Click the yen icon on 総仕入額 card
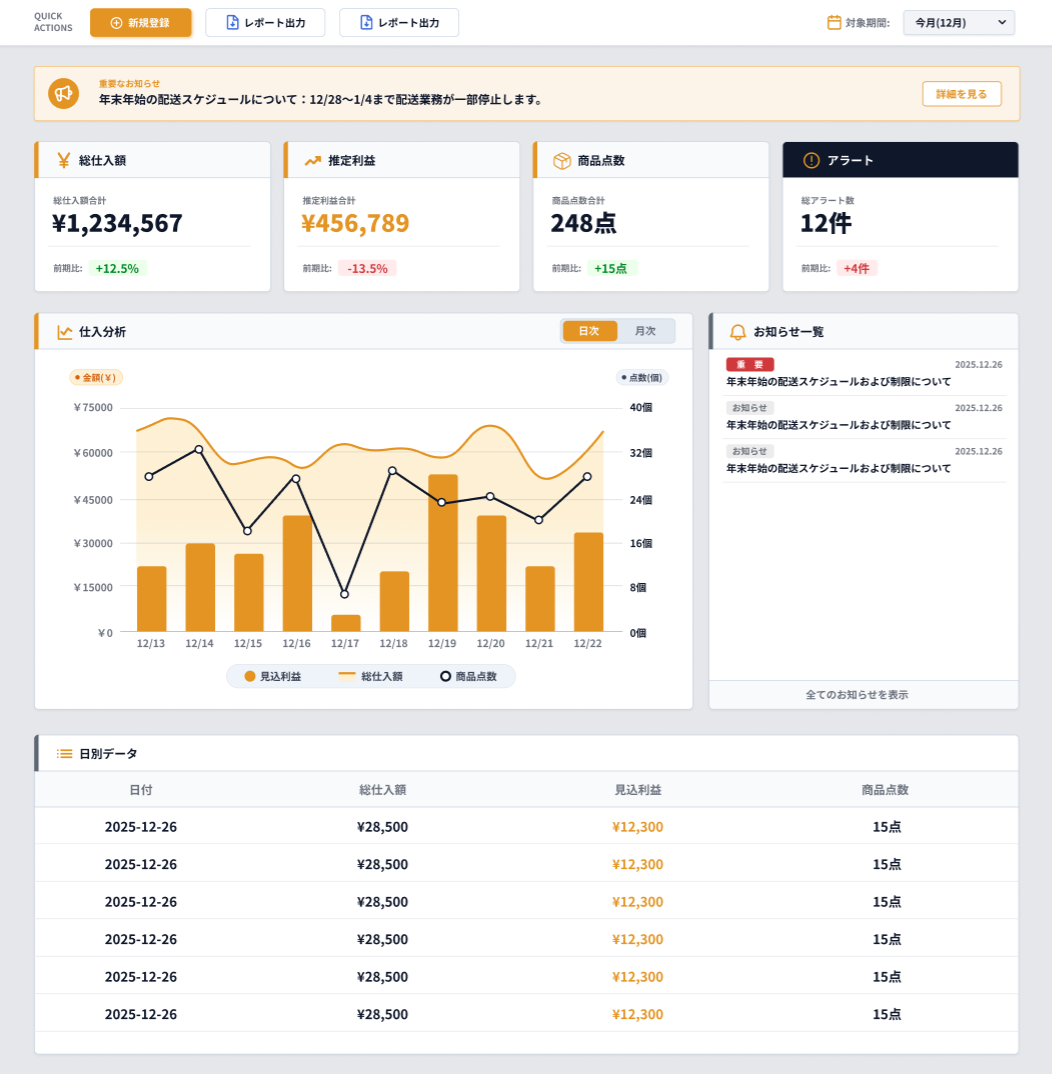This screenshot has width=1052, height=1074. [64, 160]
